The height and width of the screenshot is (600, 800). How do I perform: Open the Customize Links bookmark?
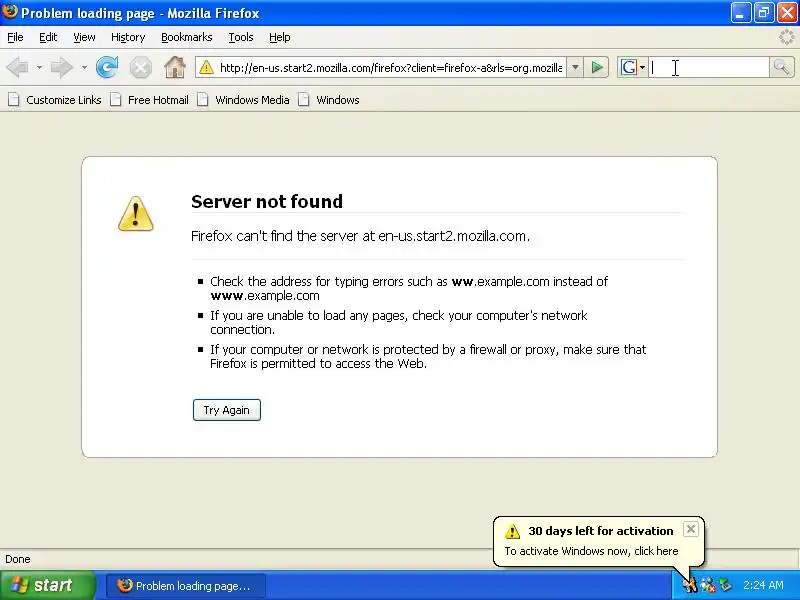click(x=55, y=99)
